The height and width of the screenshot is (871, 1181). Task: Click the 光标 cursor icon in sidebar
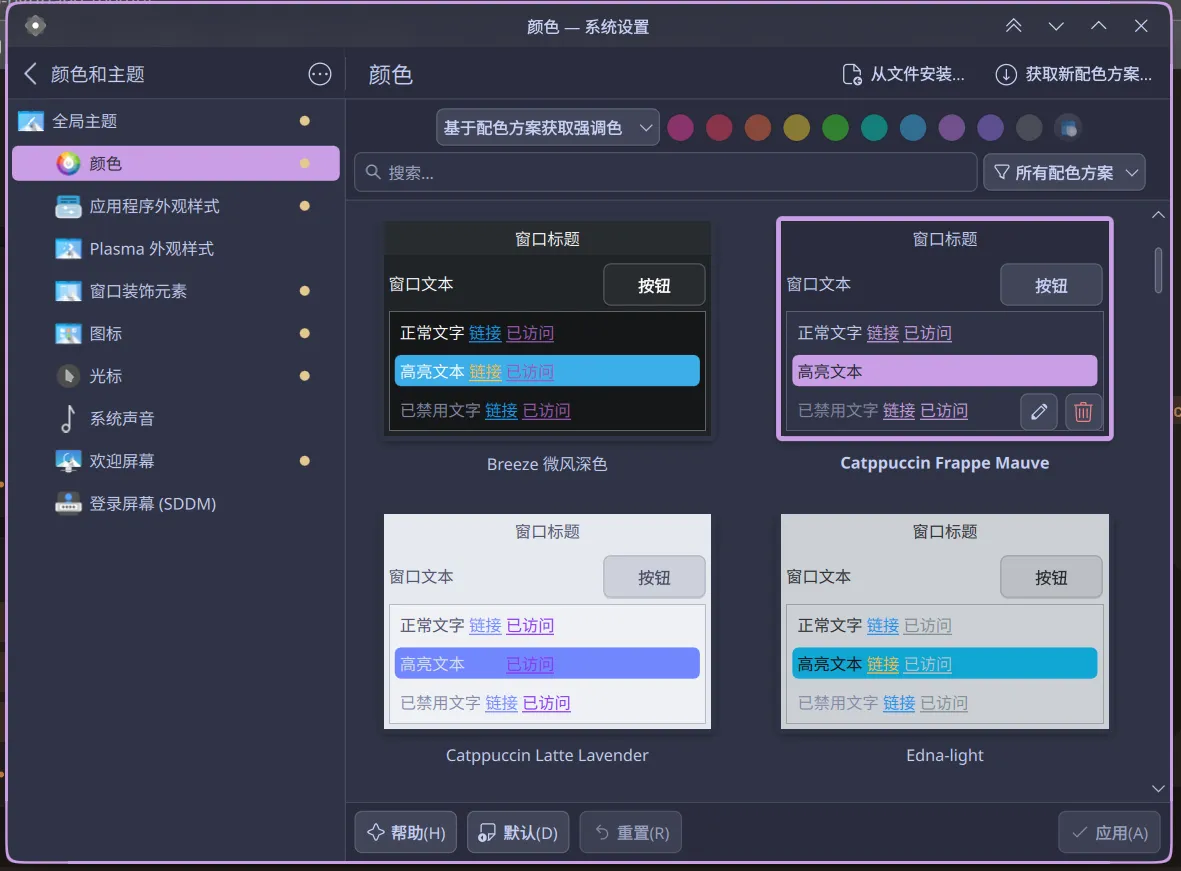pyautogui.click(x=68, y=376)
